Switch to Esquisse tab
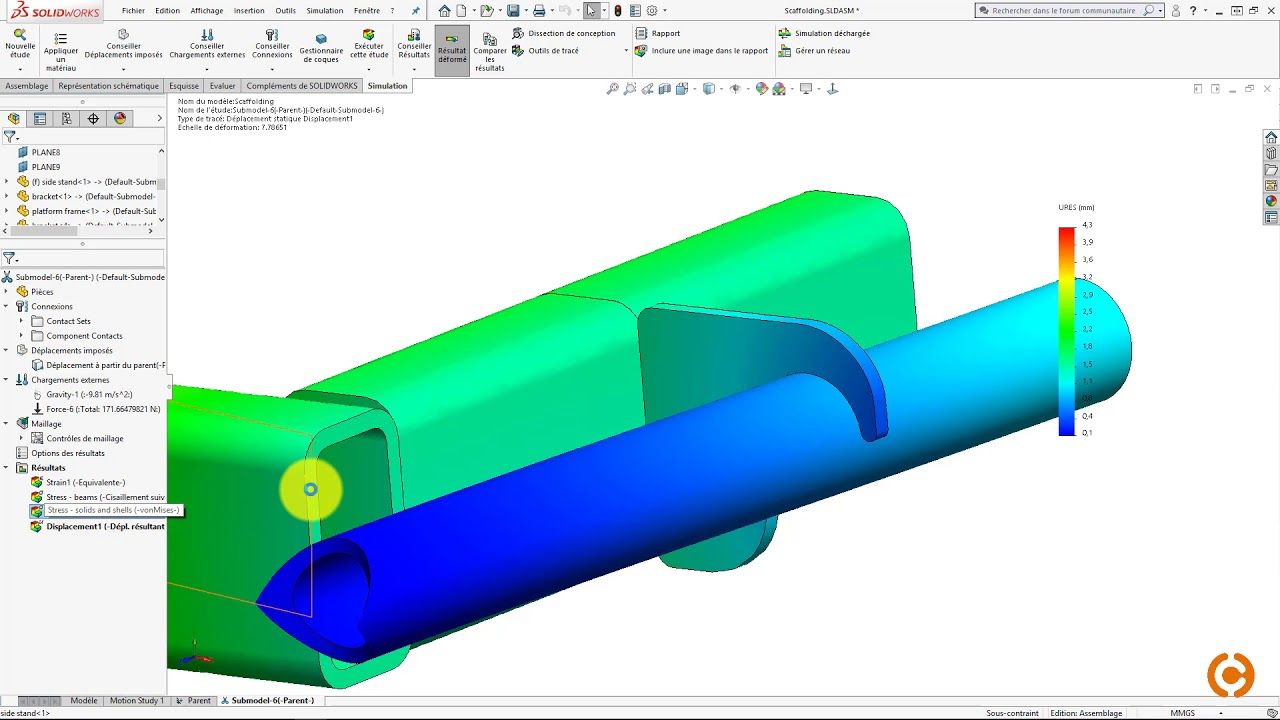Viewport: 1280px width, 720px height. [184, 86]
